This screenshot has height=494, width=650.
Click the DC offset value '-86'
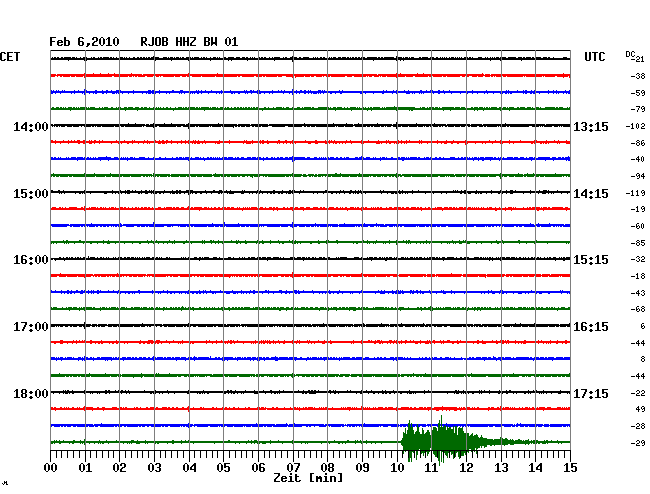(638, 143)
